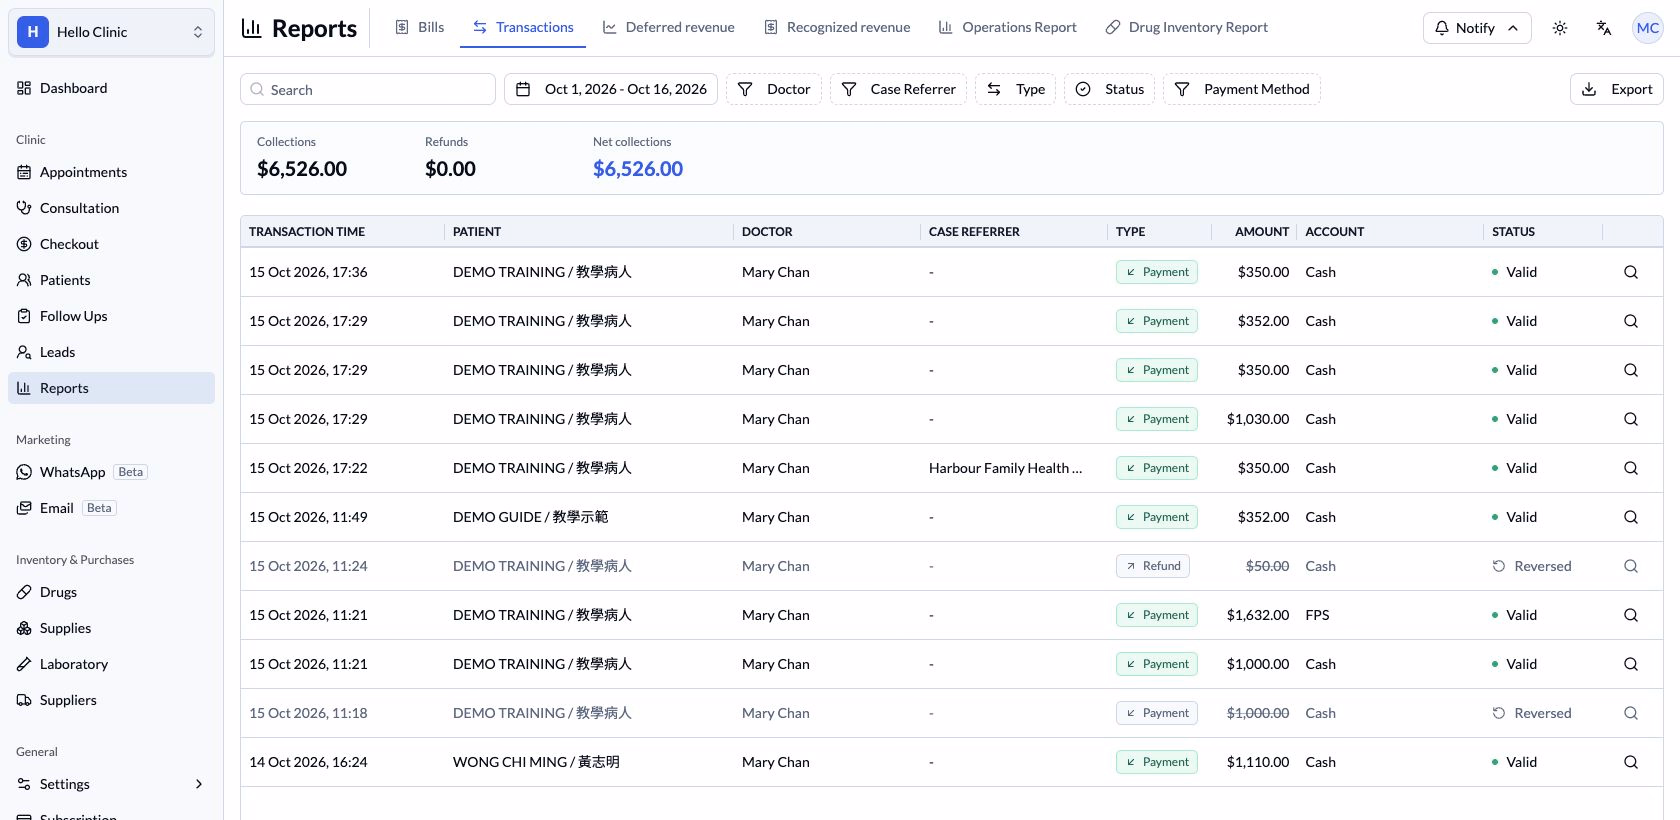Click the transactions Search field
Viewport: 1680px width, 820px height.
(x=368, y=89)
